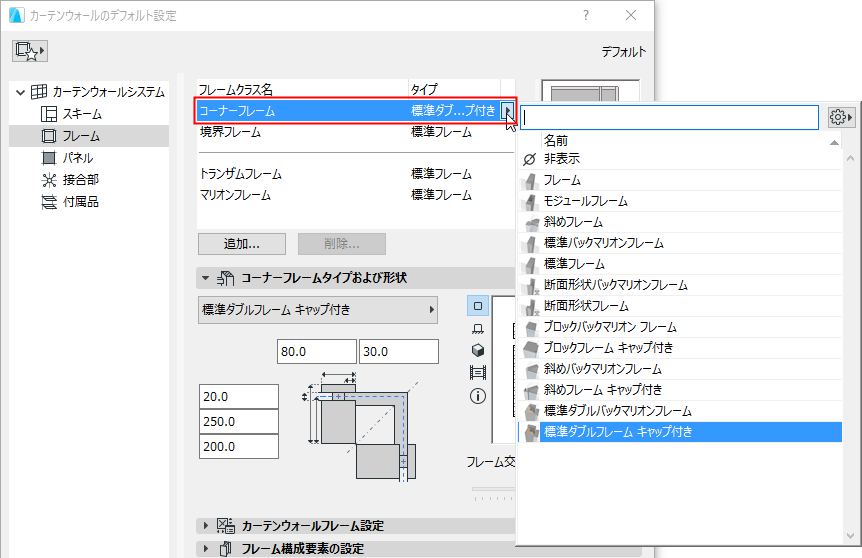The height and width of the screenshot is (558, 862).
Task: Choose 非表示 in the frame list
Action: tap(680, 159)
